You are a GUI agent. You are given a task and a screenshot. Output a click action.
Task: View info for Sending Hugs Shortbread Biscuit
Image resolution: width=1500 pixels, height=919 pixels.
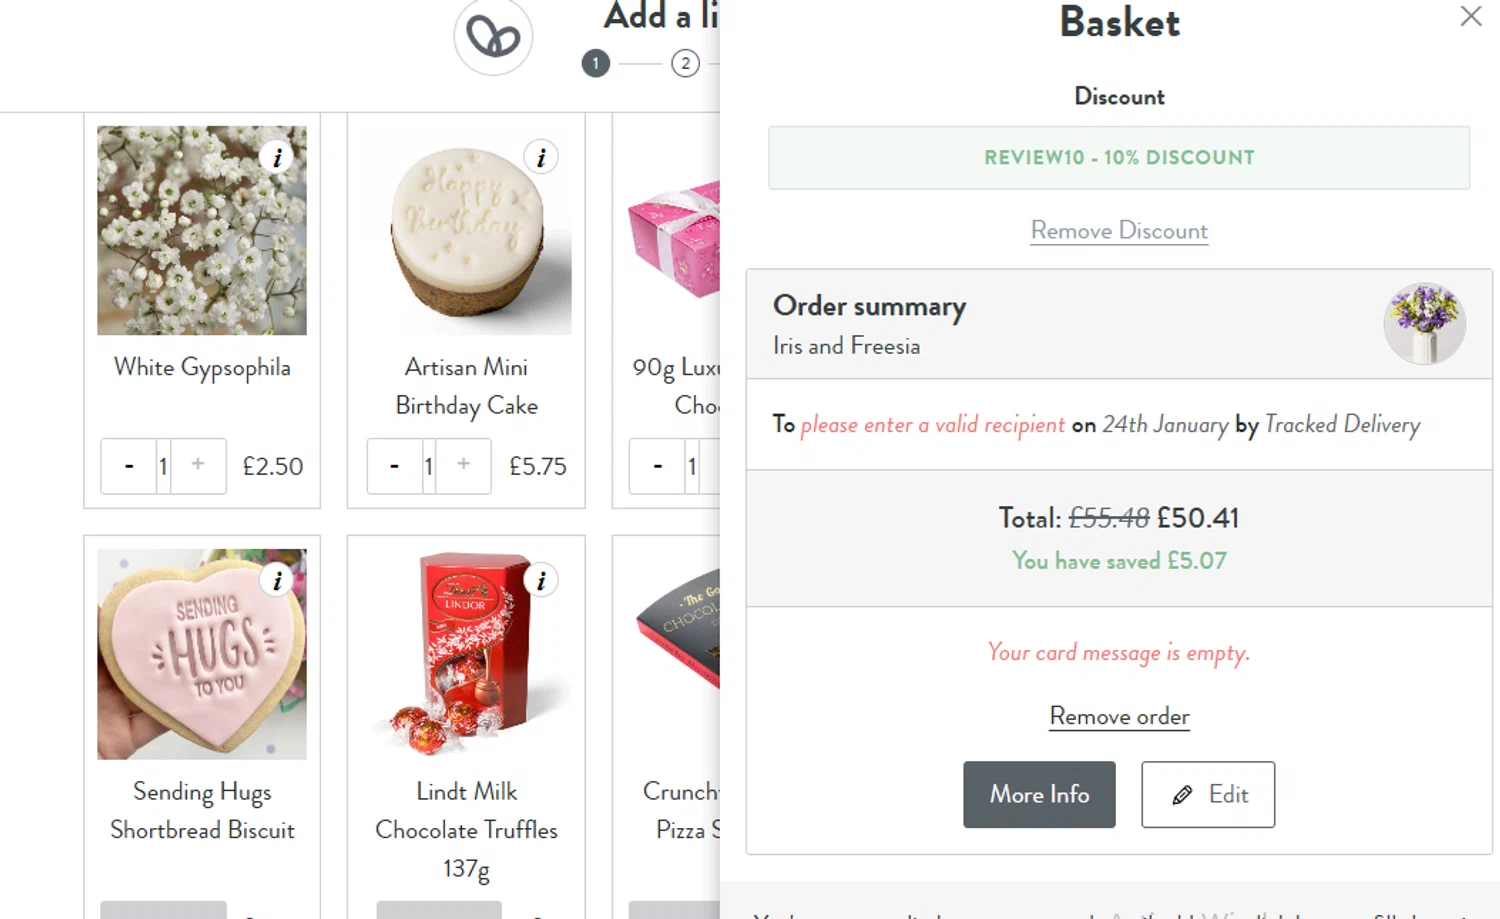(x=277, y=580)
